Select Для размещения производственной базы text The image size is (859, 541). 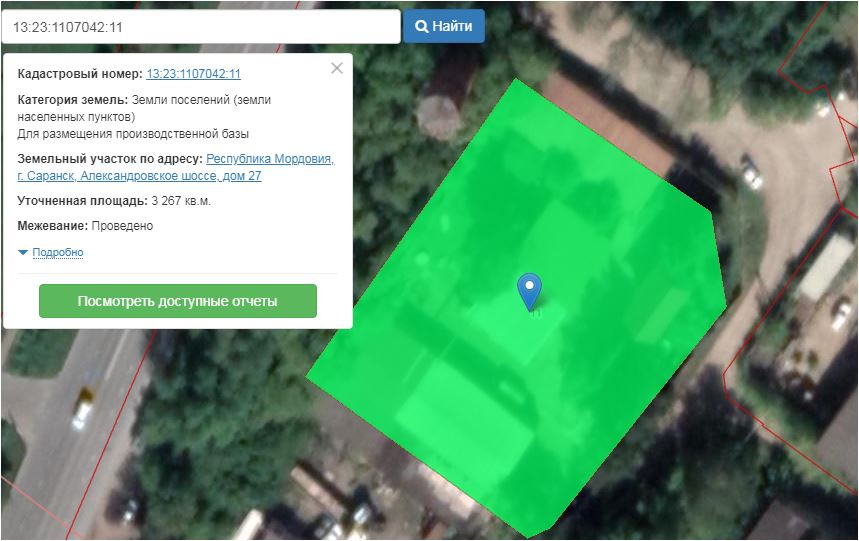click(133, 134)
